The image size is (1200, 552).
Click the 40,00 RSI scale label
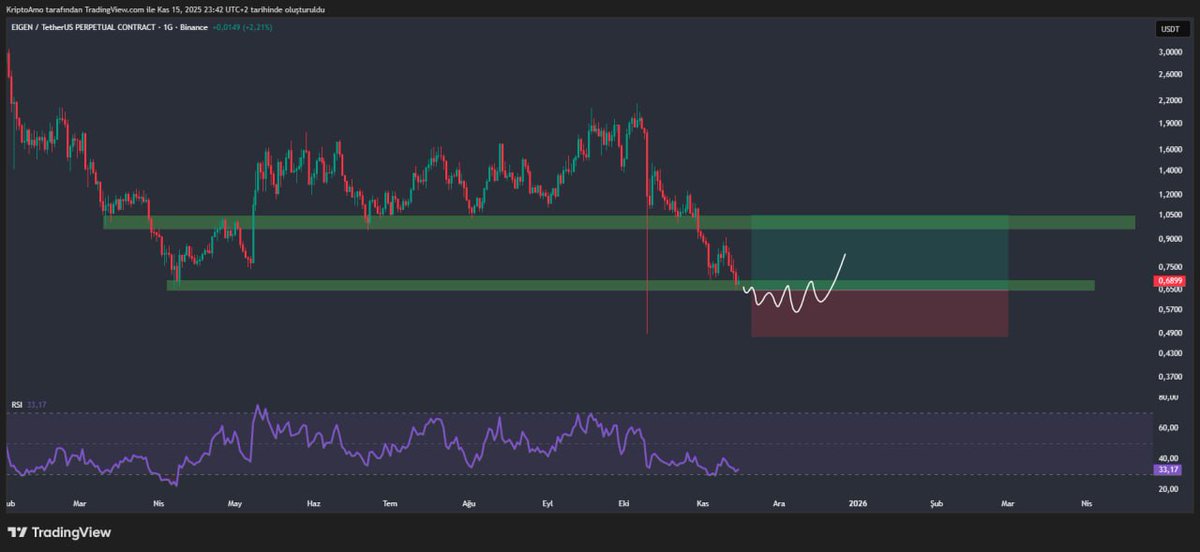coord(1169,458)
